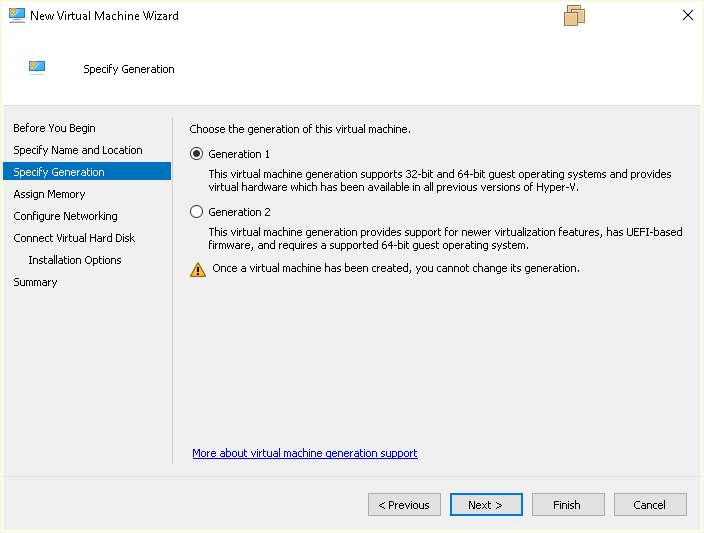Jump to the Summary step
The image size is (704, 533).
pyautogui.click(x=35, y=282)
